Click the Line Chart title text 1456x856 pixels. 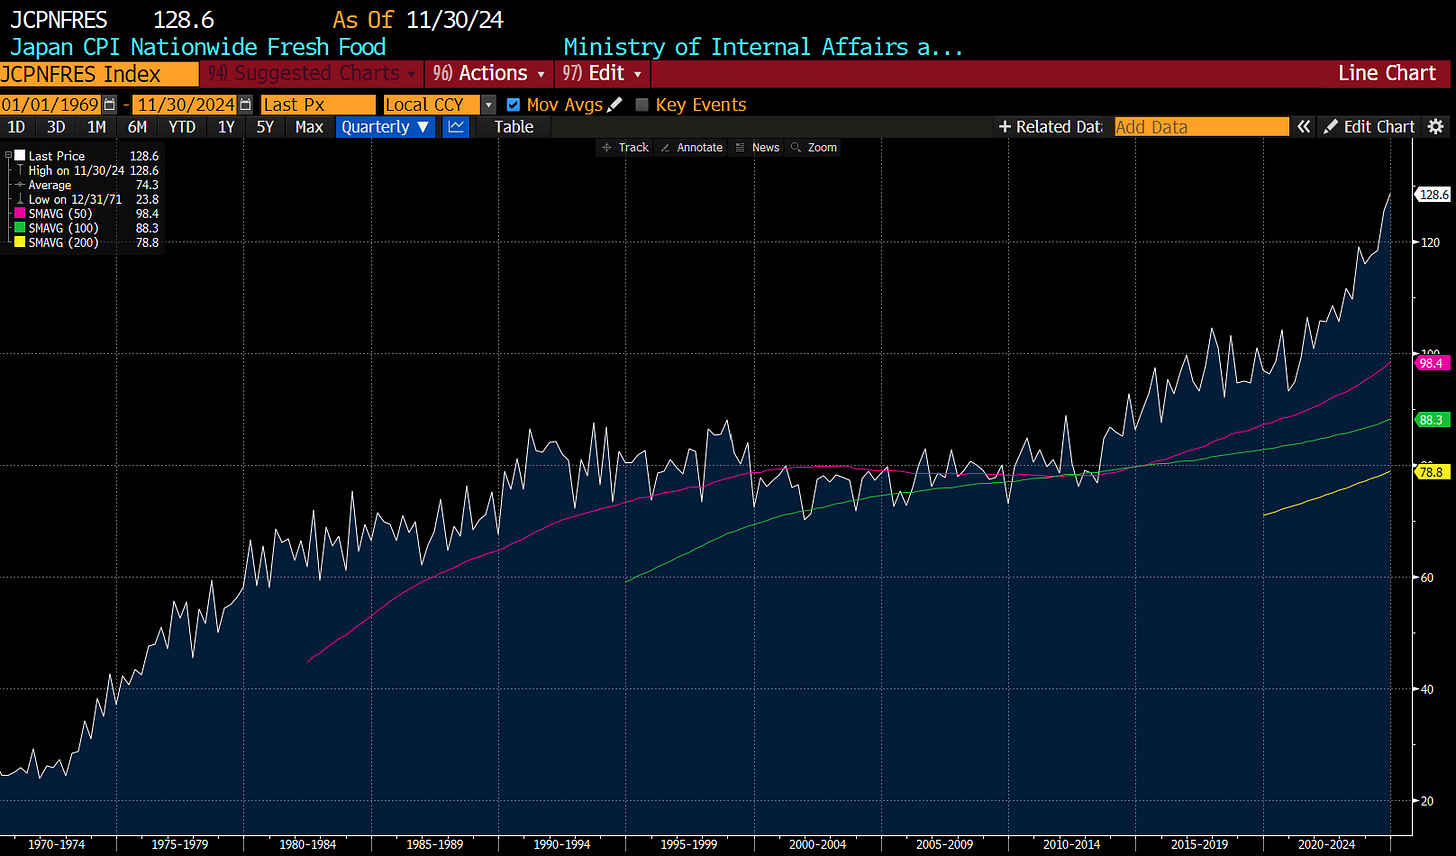(x=1386, y=73)
